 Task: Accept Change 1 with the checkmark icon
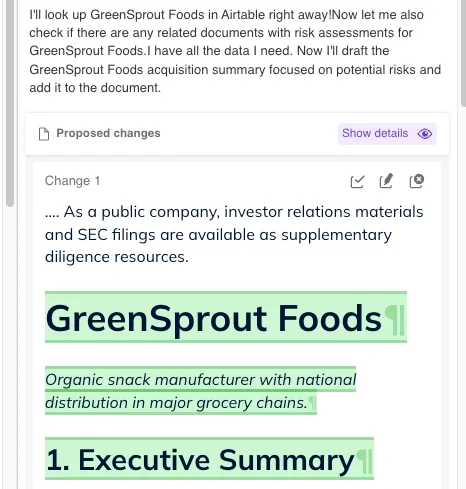click(357, 181)
